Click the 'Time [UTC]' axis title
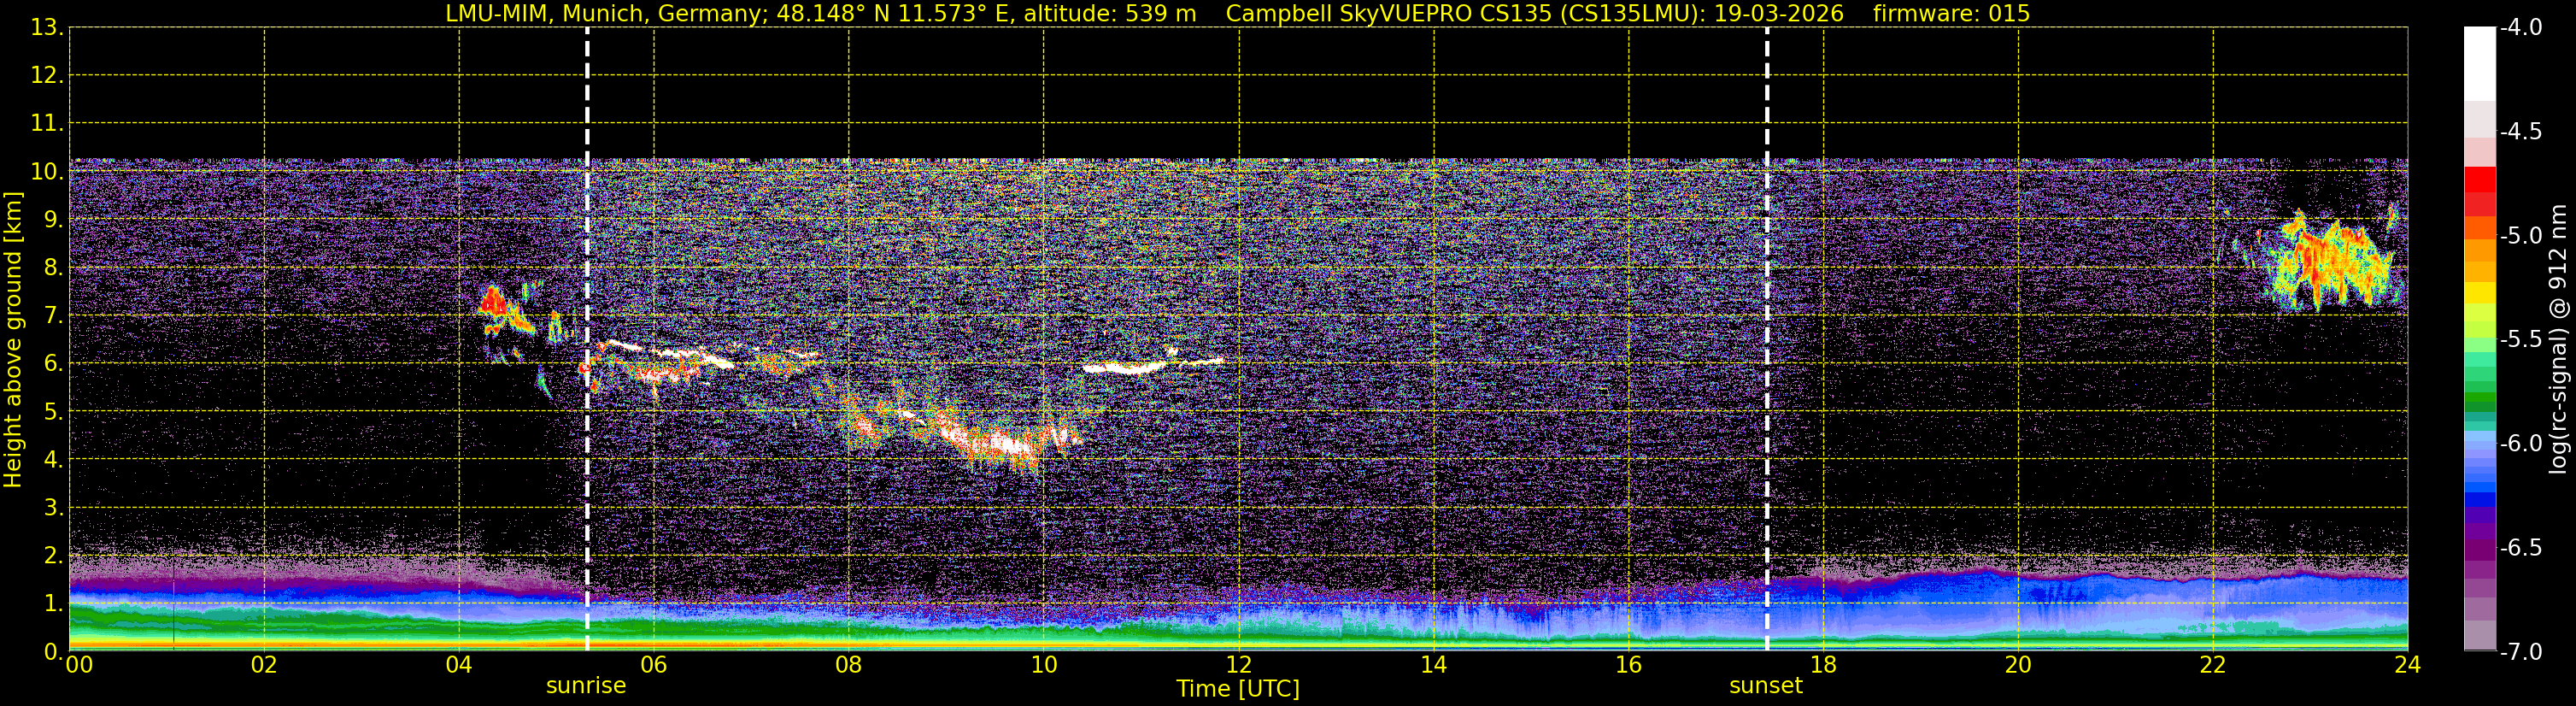 [1238, 689]
